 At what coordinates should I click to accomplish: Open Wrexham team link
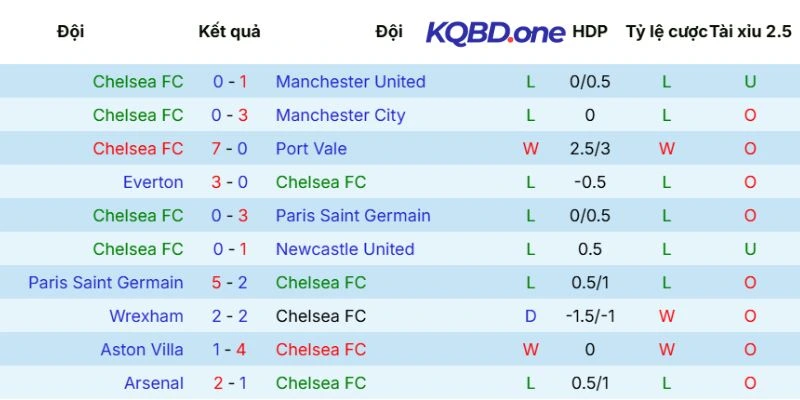pyautogui.click(x=146, y=316)
